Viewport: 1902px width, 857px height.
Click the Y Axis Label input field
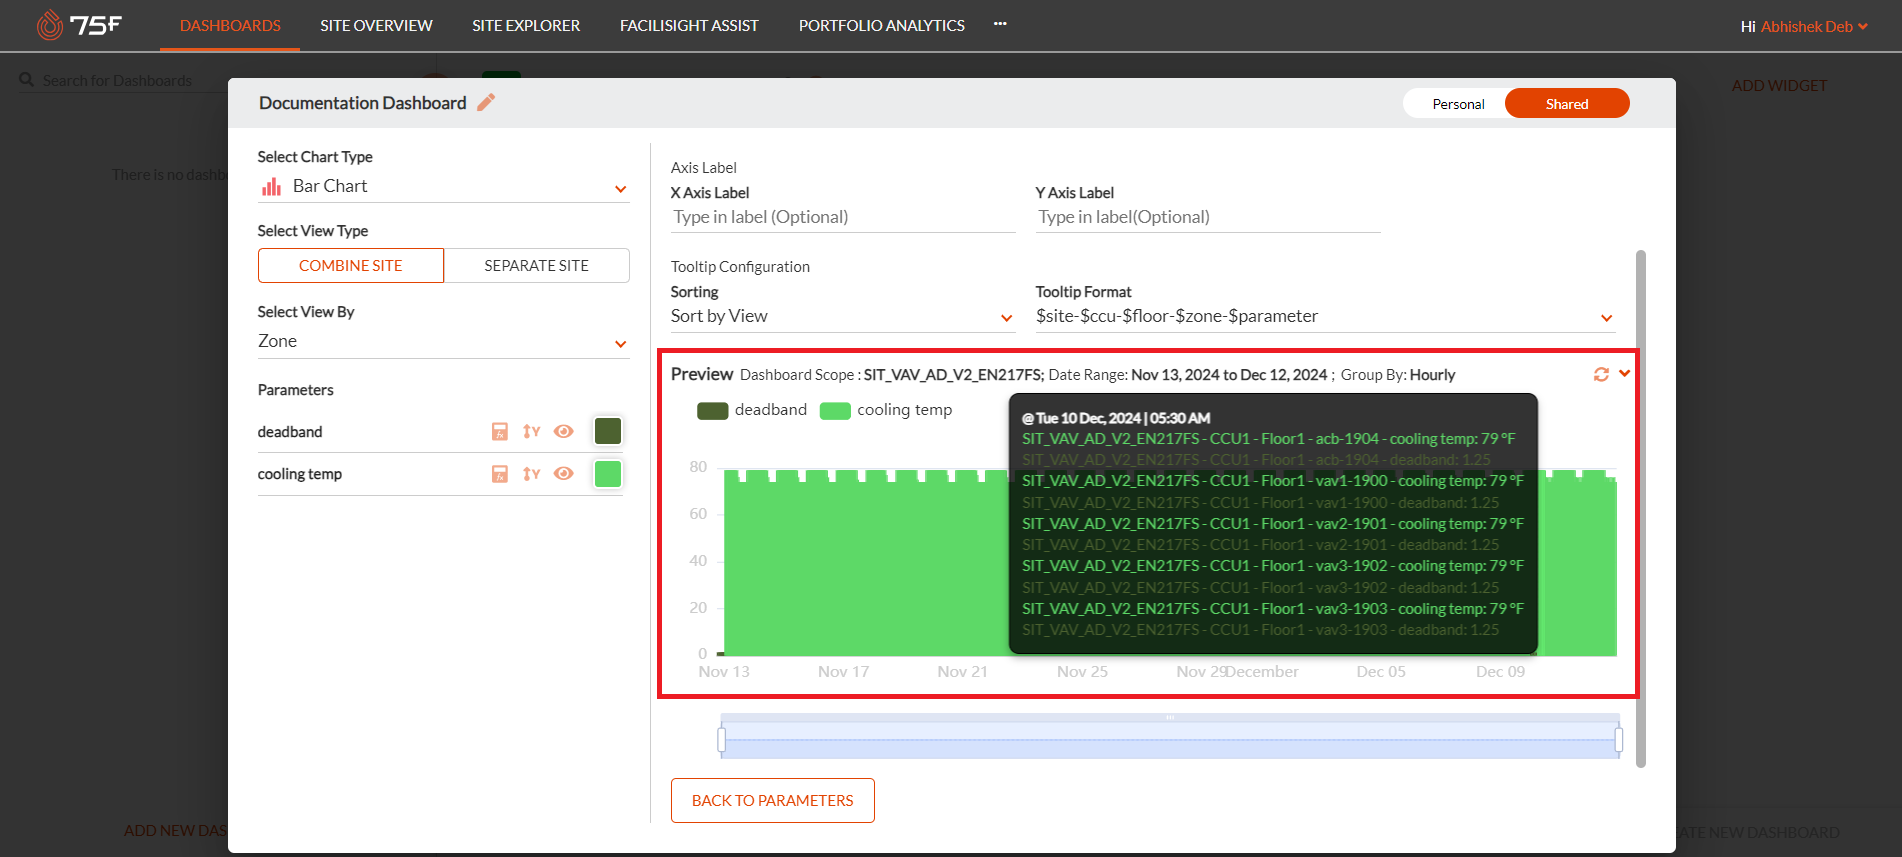(1208, 217)
